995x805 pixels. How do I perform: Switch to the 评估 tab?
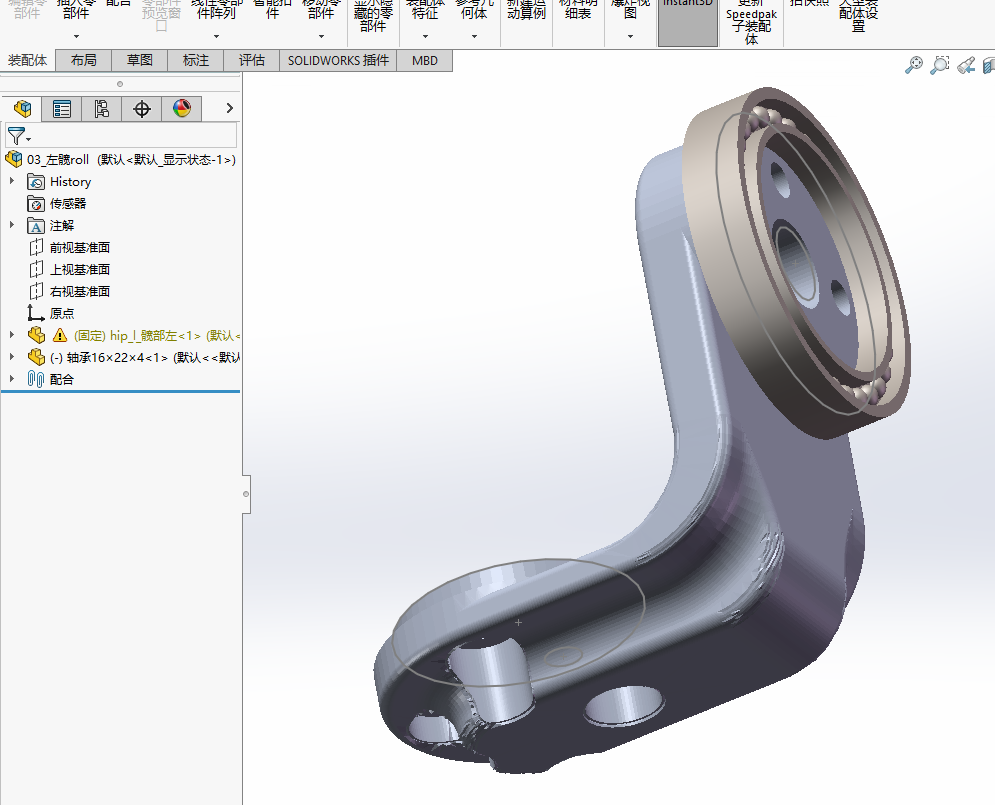tap(251, 60)
